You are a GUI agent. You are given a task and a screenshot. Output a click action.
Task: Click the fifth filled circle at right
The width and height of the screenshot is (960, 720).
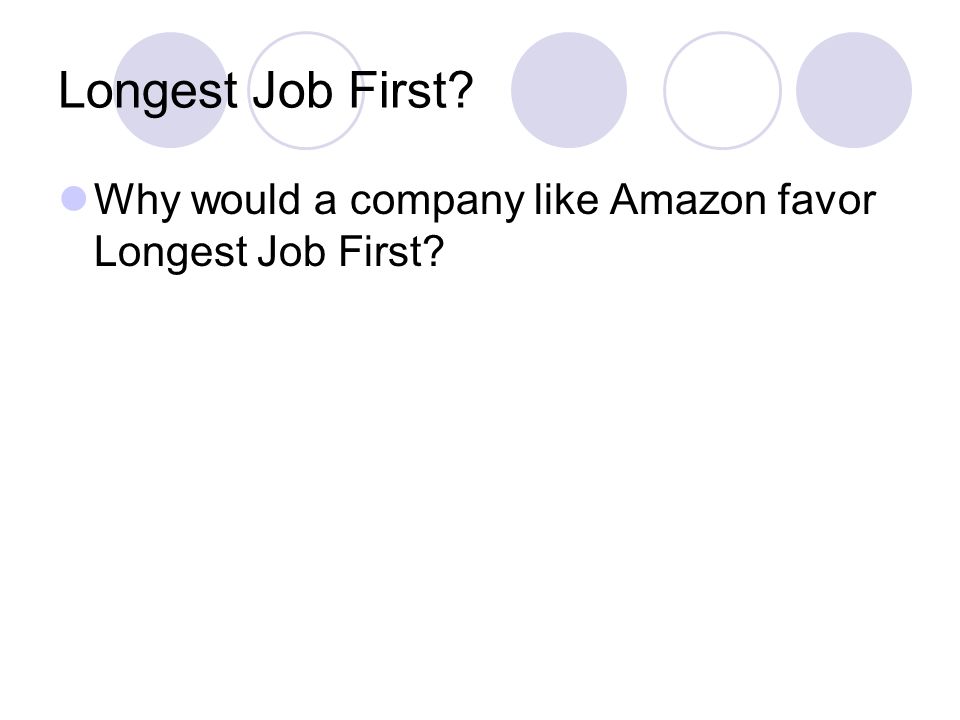854,90
